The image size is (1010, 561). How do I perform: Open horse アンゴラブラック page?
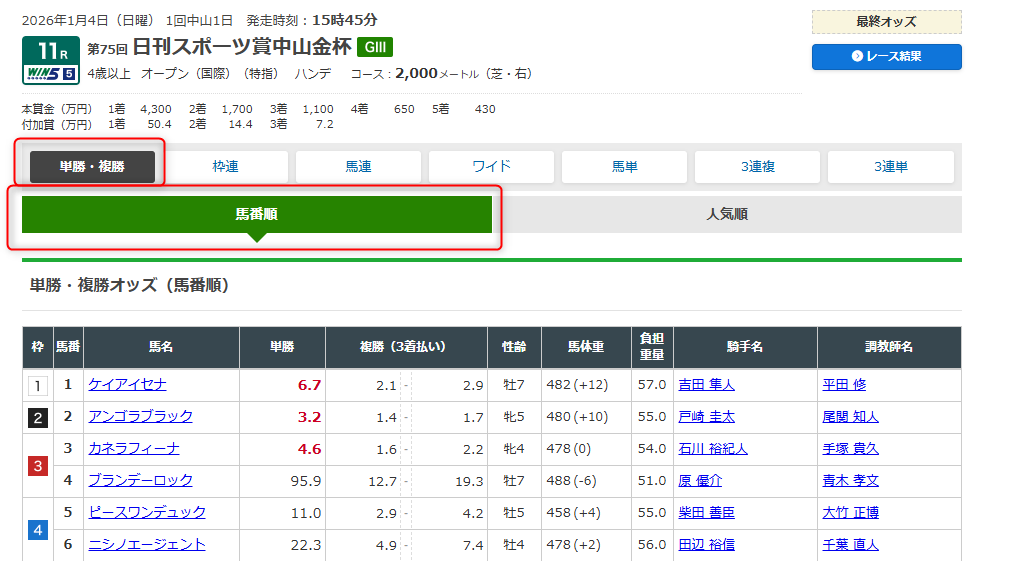pos(140,417)
